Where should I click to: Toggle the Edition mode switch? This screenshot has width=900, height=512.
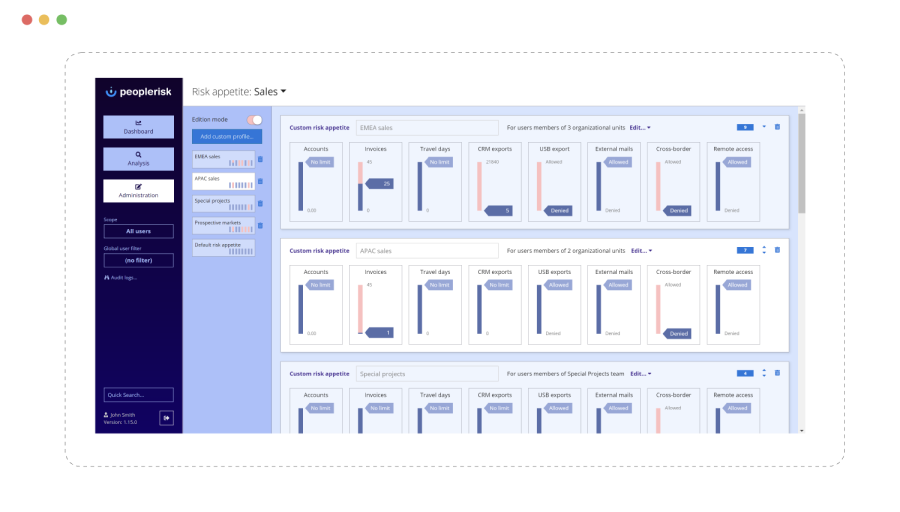point(255,120)
